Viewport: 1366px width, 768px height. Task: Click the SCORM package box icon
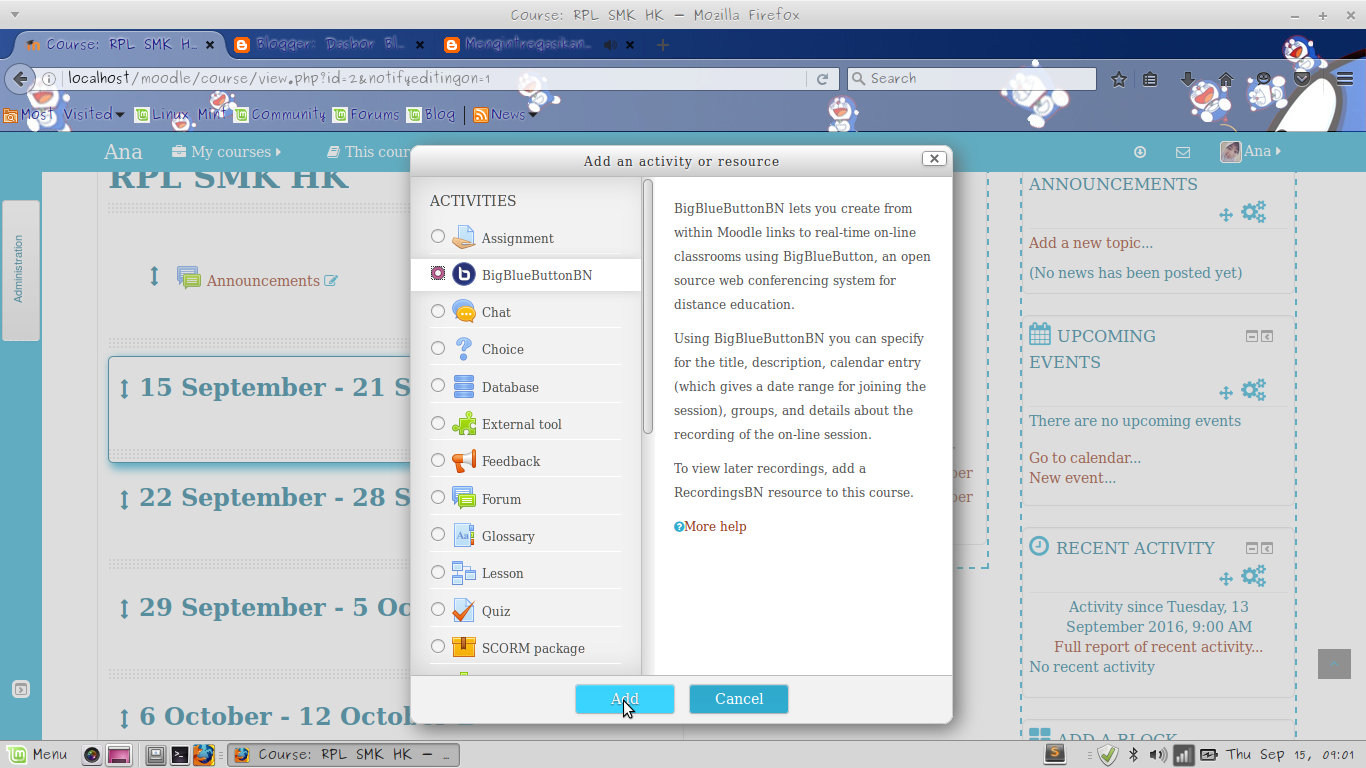tap(463, 647)
